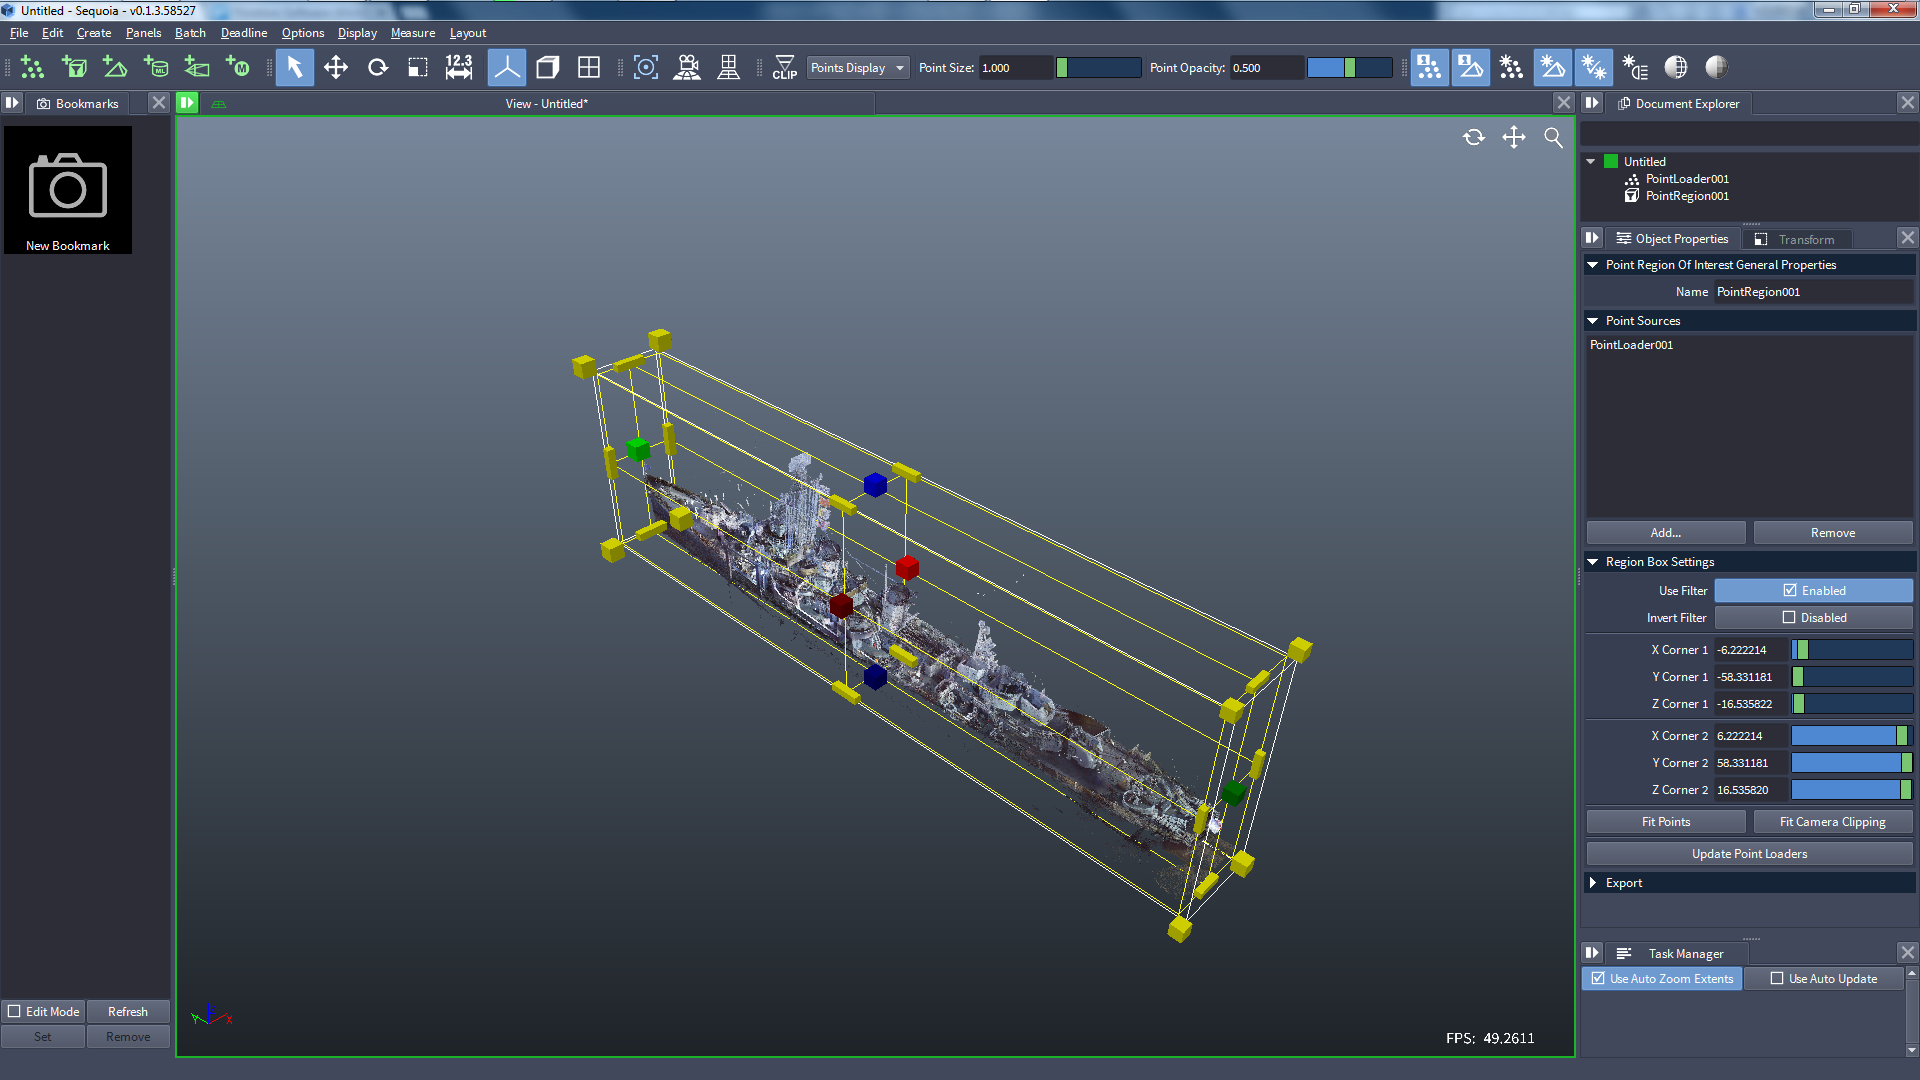
Task: Click the Create Mesher triangle icon
Action: [x=115, y=67]
